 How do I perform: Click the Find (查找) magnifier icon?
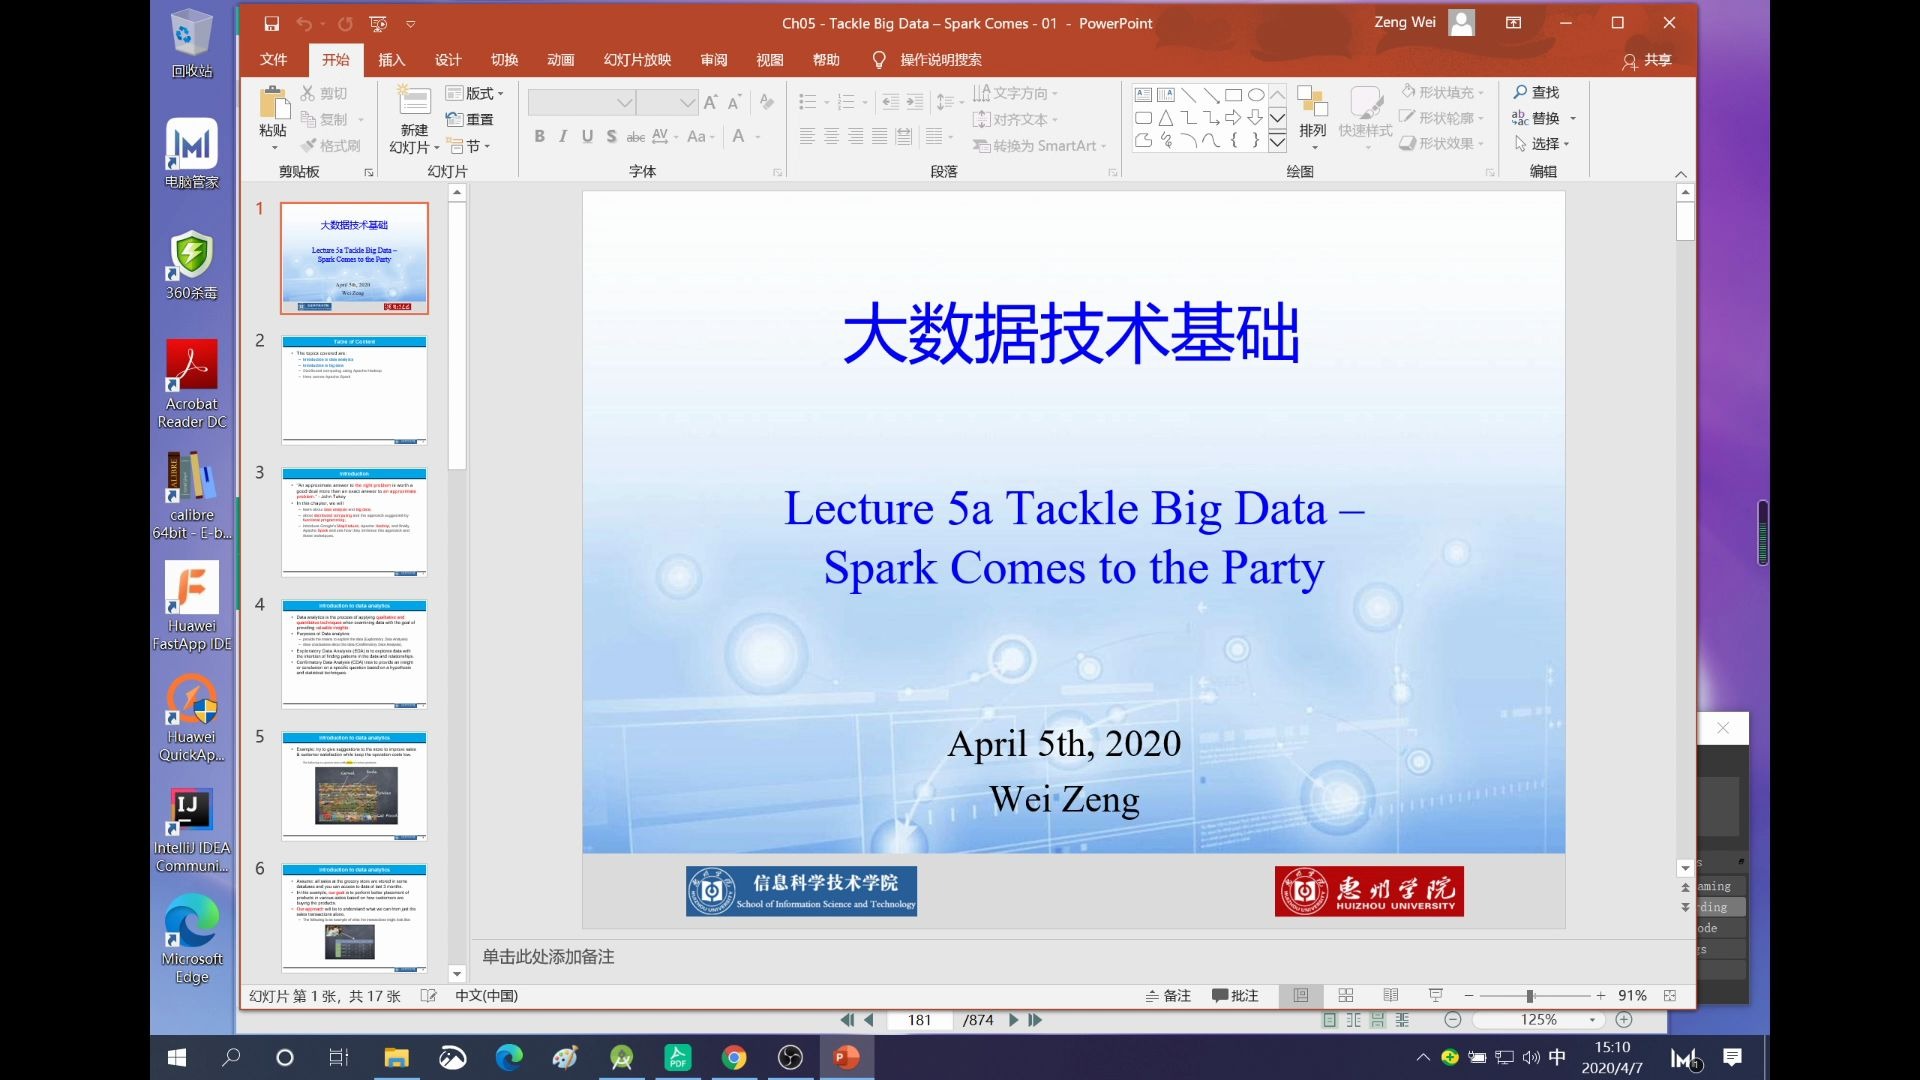point(1521,92)
